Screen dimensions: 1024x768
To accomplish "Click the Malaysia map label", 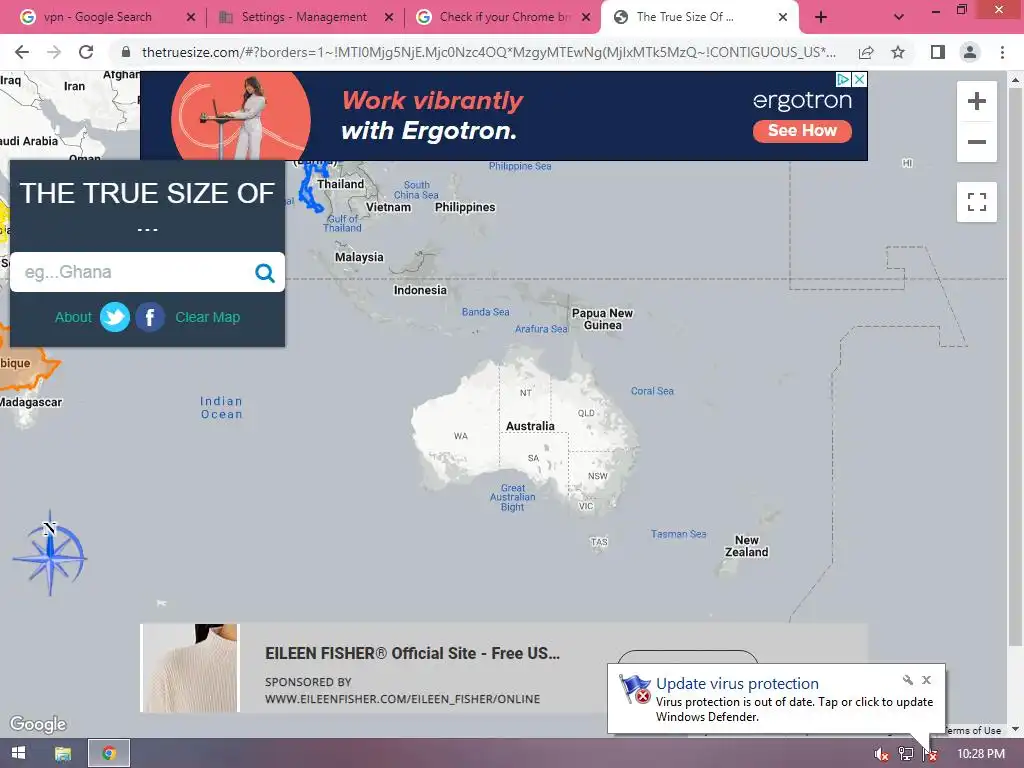I will pyautogui.click(x=359, y=257).
